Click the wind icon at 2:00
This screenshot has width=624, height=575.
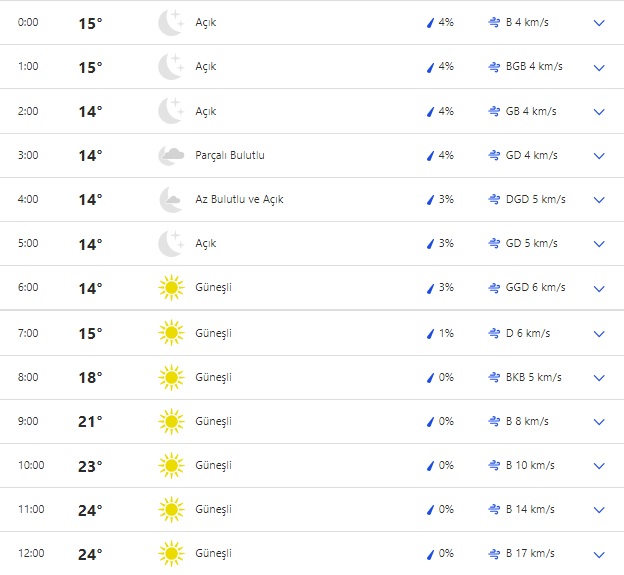point(494,111)
